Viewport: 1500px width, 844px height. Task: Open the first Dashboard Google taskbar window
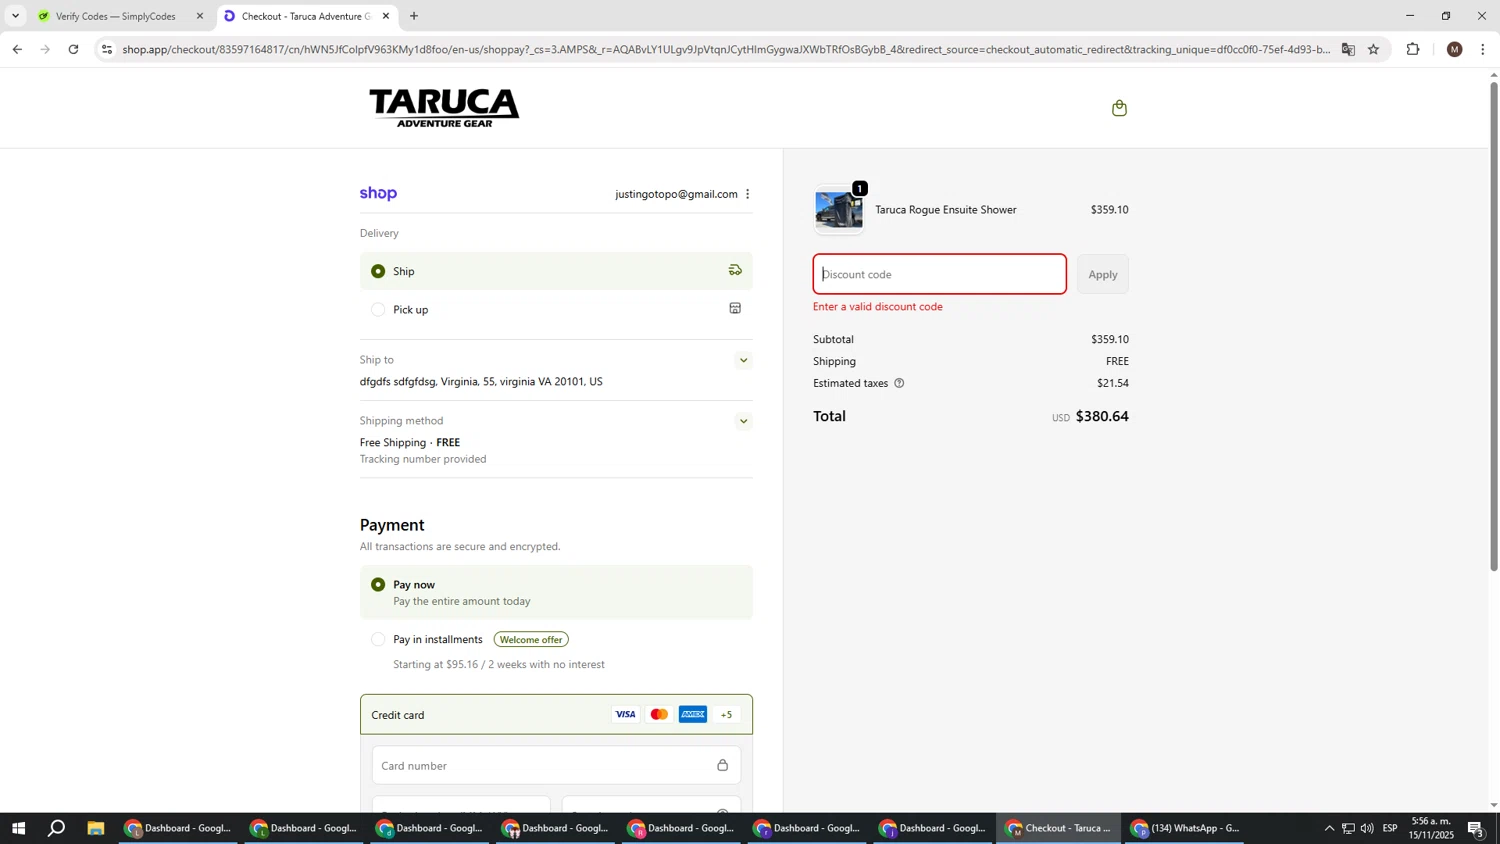pos(179,828)
